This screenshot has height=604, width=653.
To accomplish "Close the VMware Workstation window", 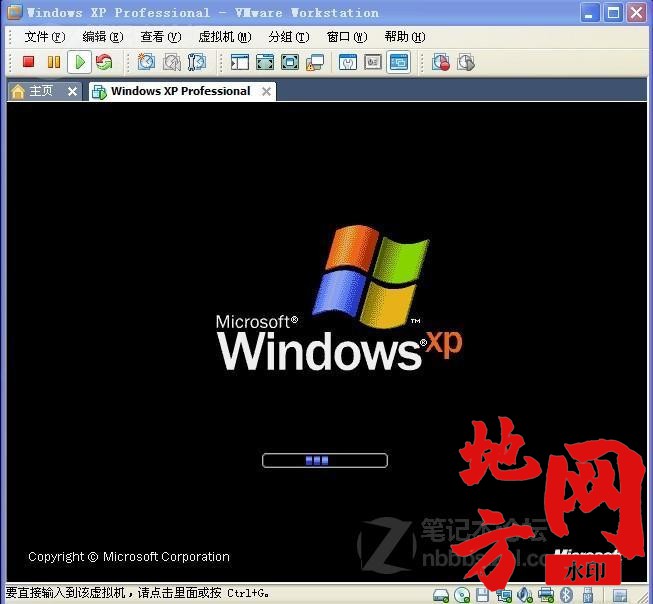I will point(637,12).
